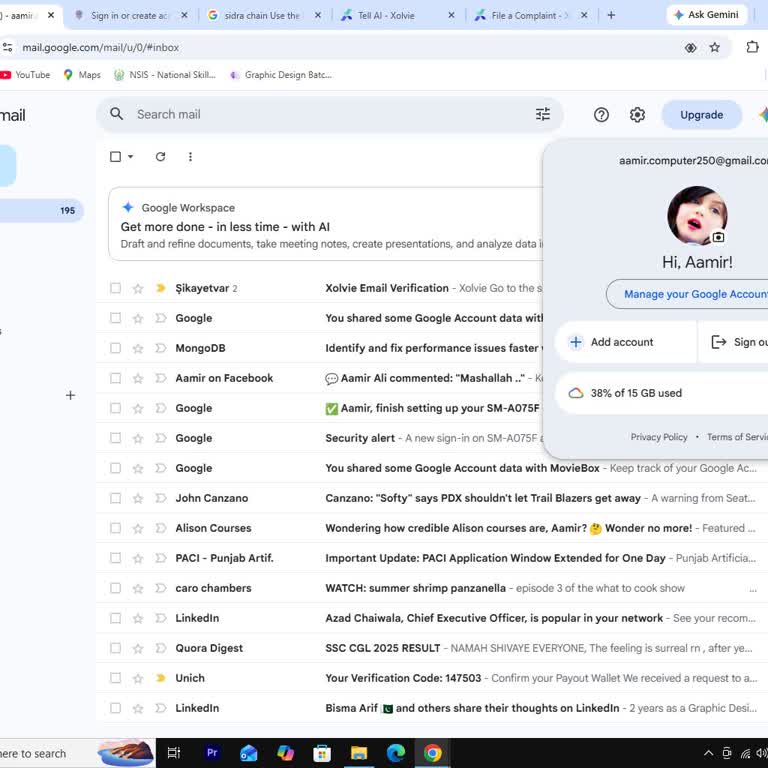Star the Şikayetvar email
This screenshot has width=768, height=768.
138,288
